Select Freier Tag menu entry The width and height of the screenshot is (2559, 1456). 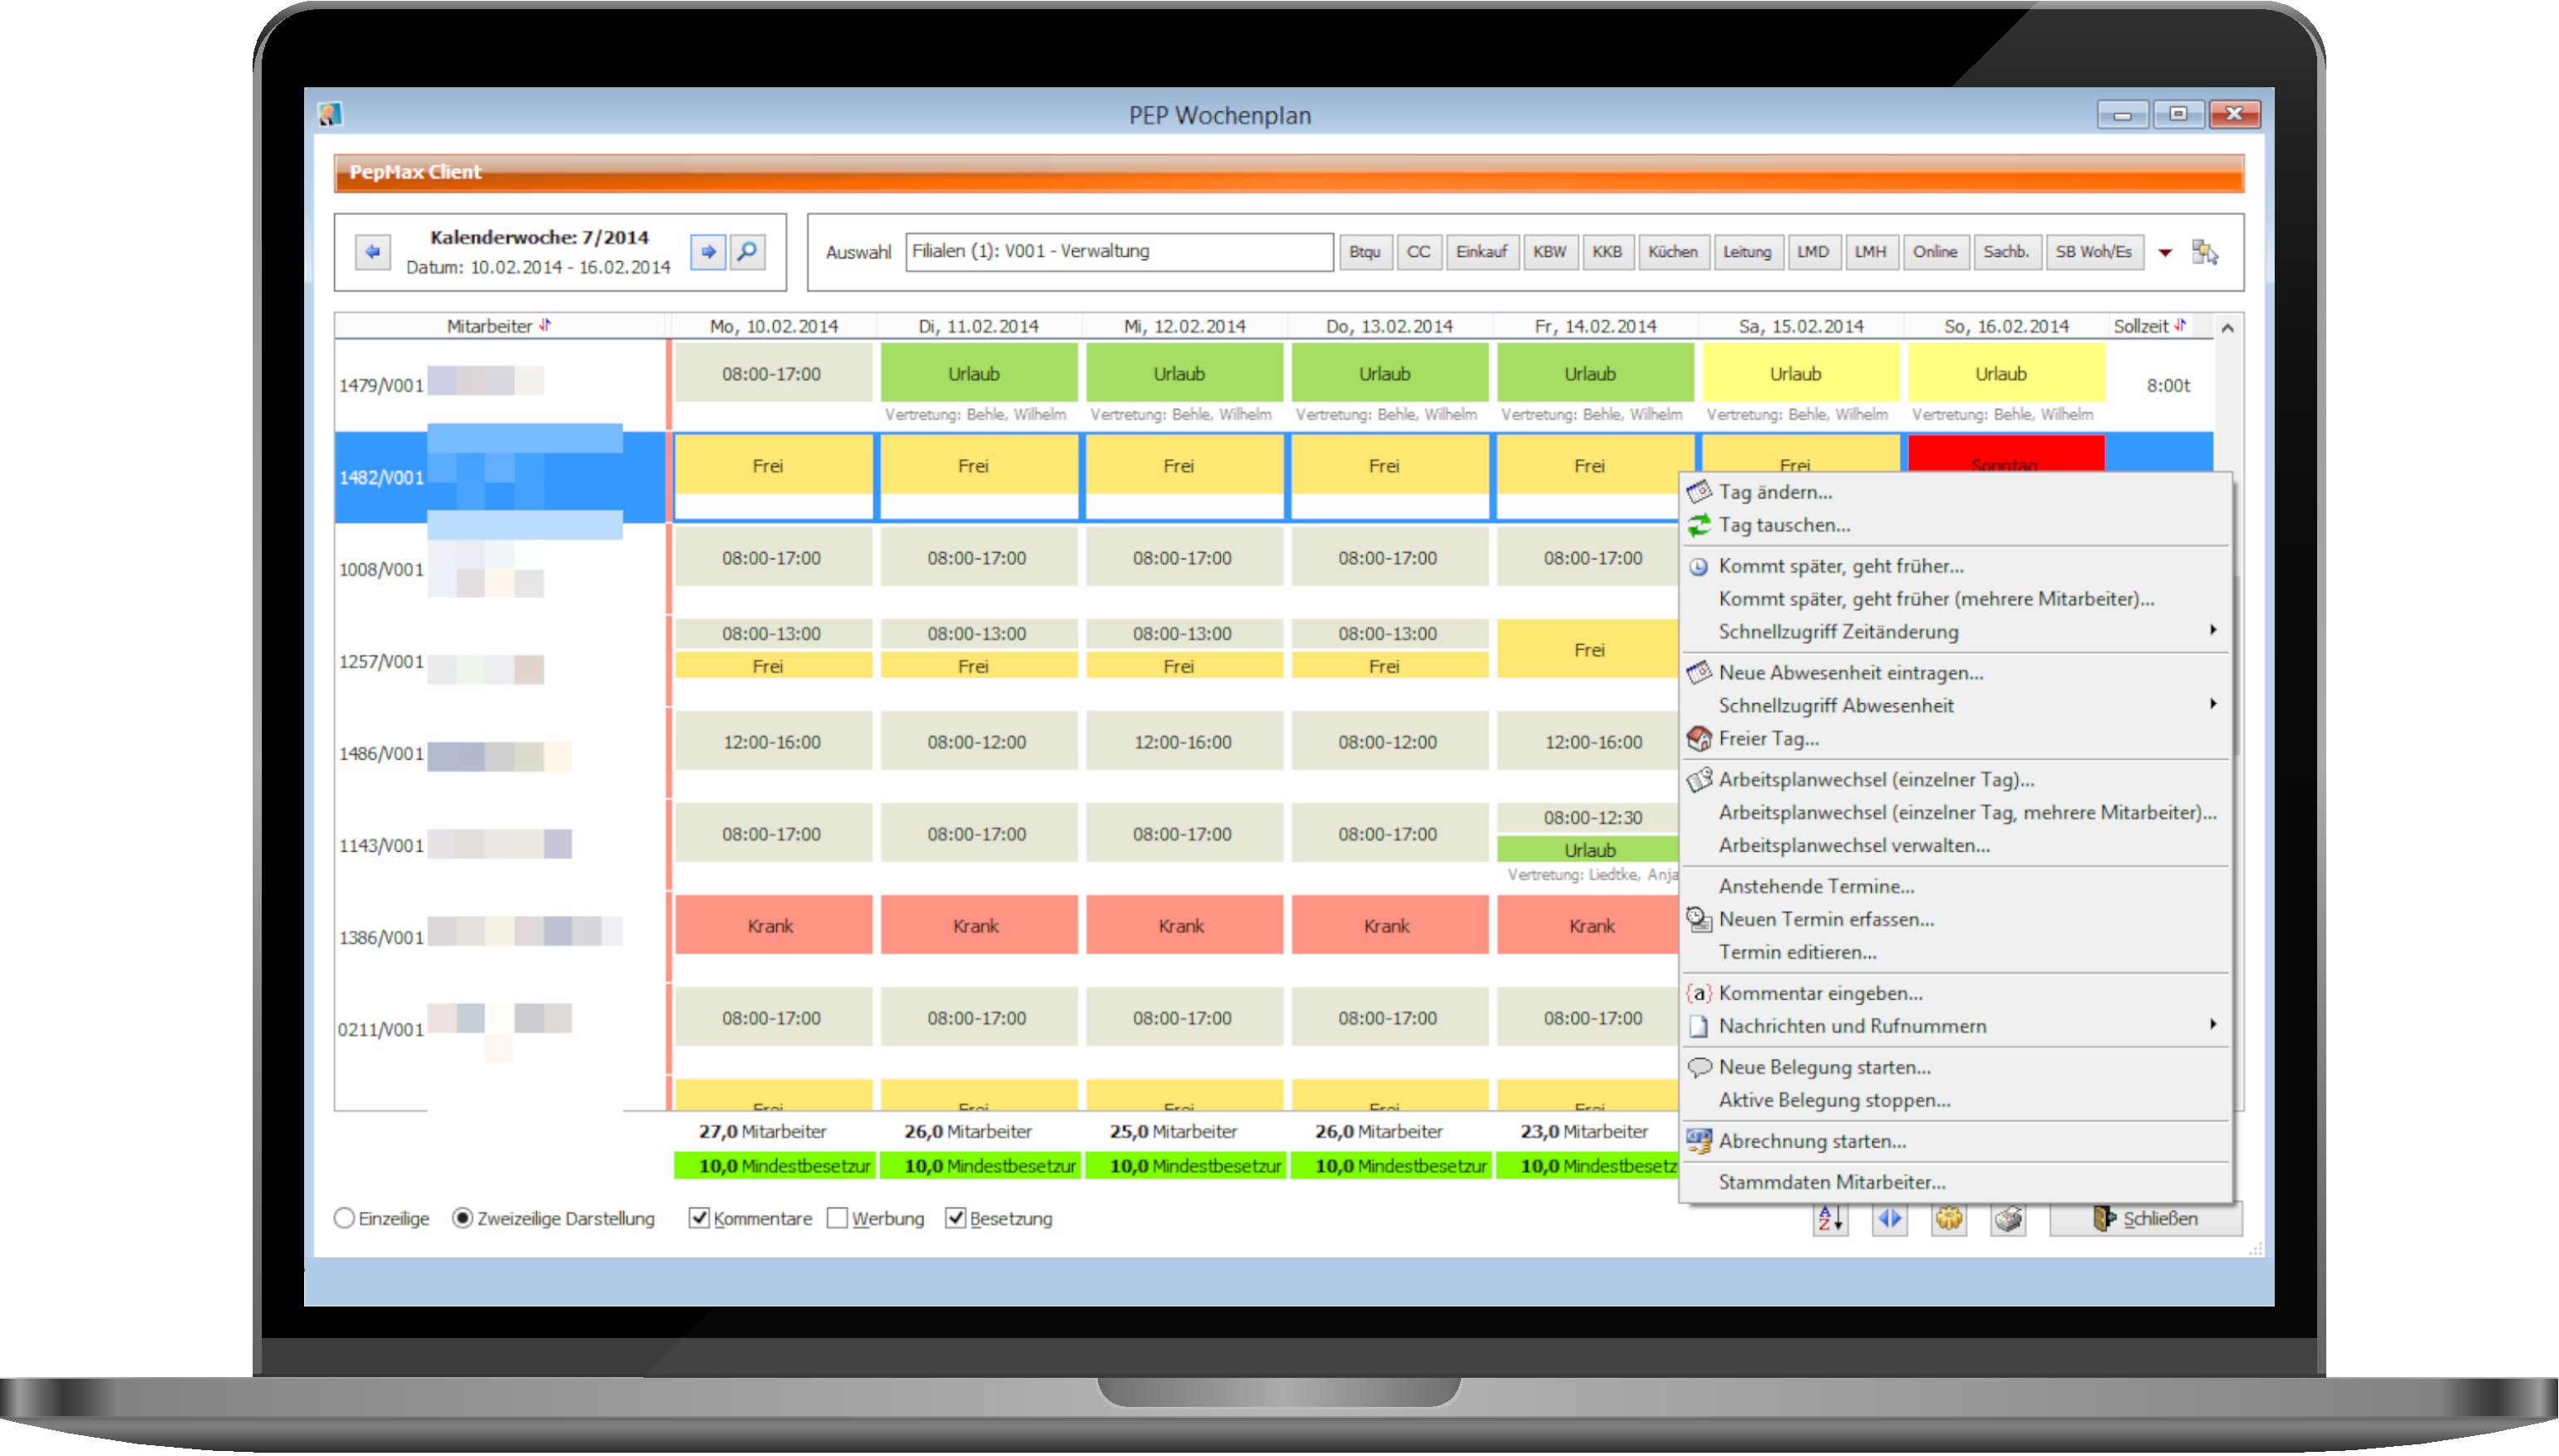(1957, 739)
